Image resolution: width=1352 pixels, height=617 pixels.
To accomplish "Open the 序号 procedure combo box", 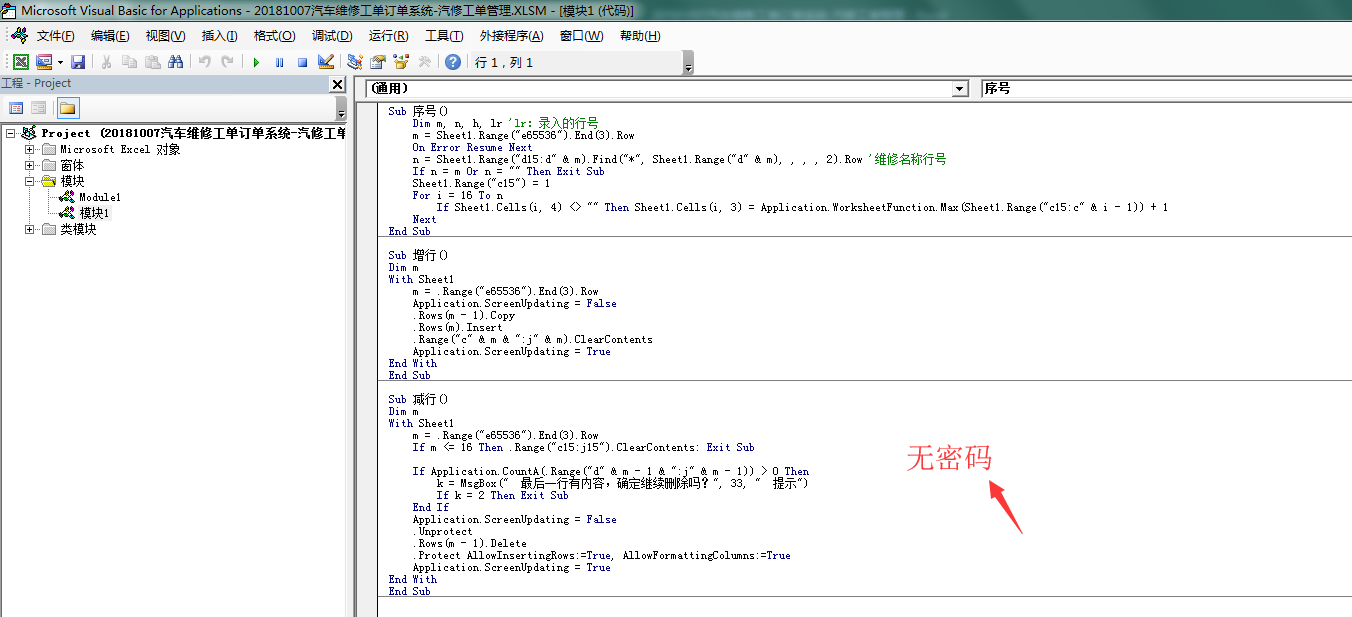I will (x=1166, y=89).
